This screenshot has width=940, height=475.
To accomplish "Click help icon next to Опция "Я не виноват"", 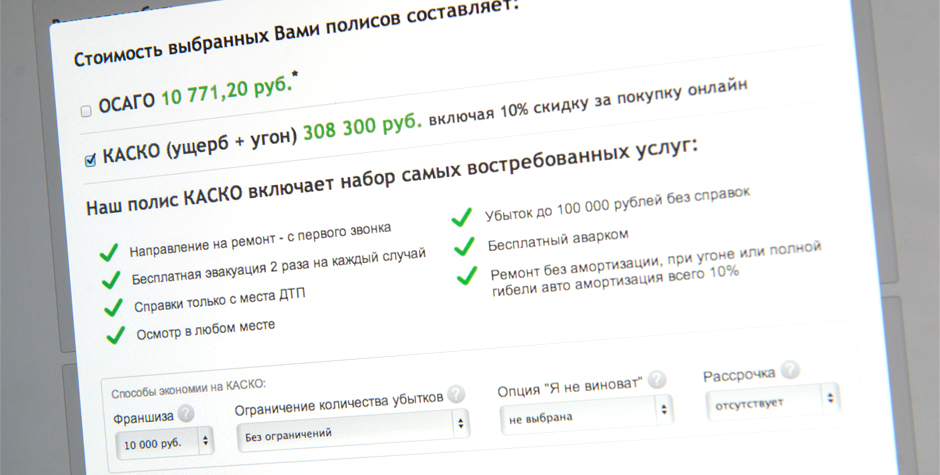I will pyautogui.click(x=657, y=379).
